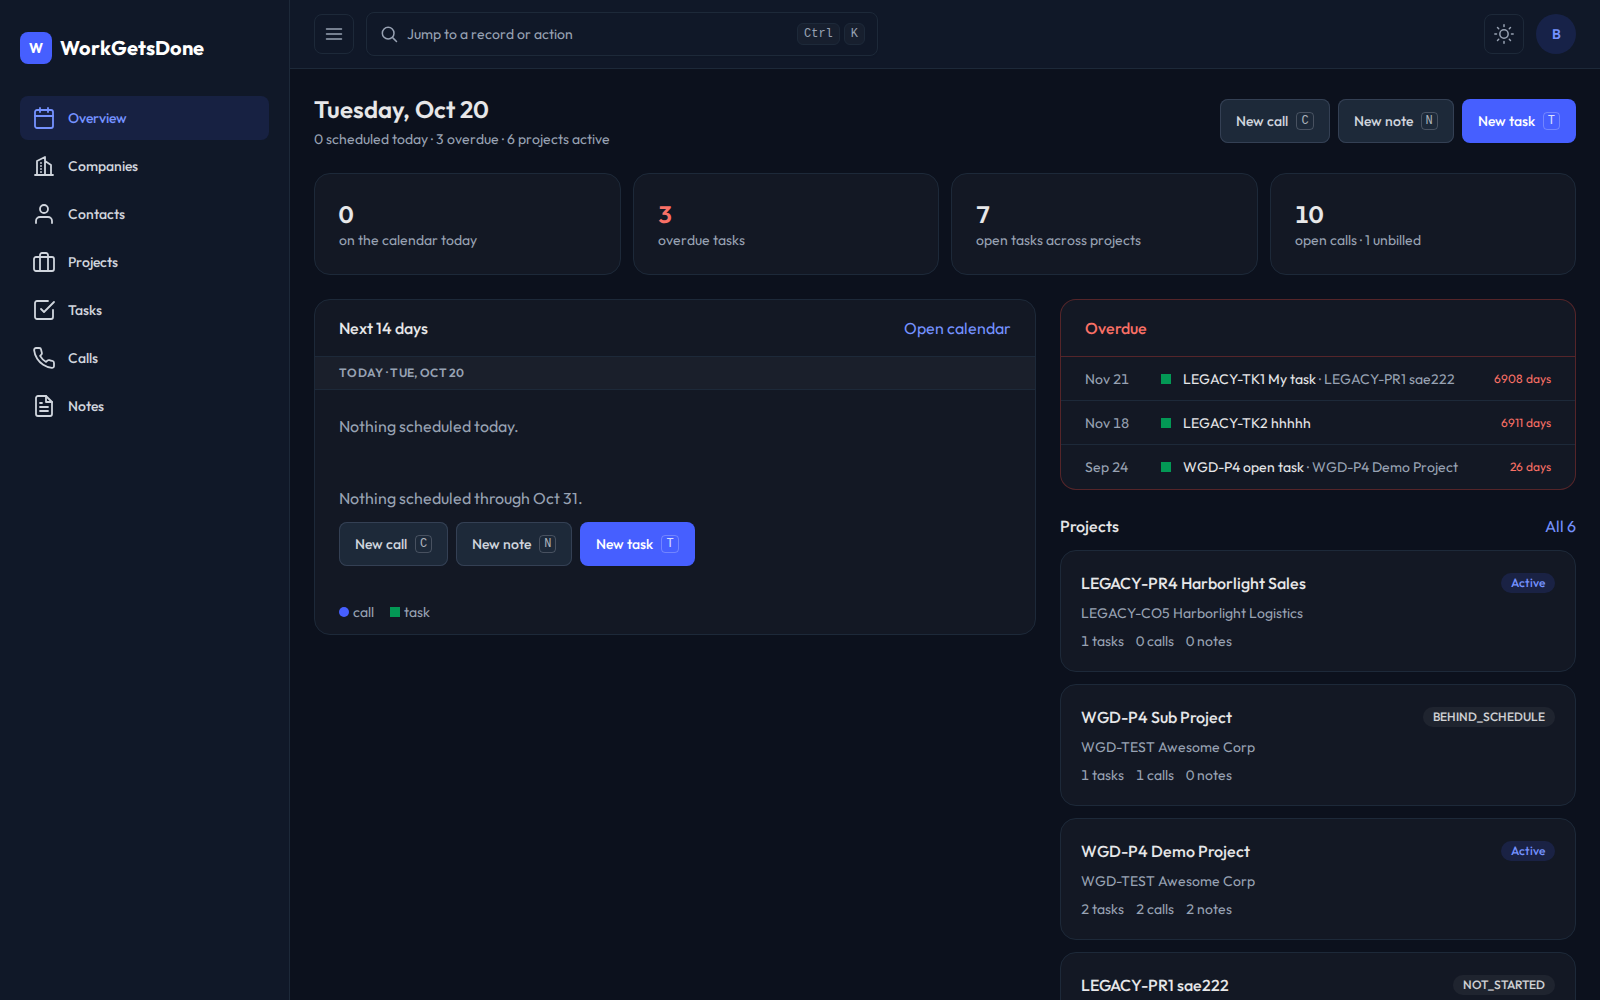Click the 7 open tasks stat card
Image resolution: width=1600 pixels, height=1000 pixels.
pyautogui.click(x=1104, y=224)
